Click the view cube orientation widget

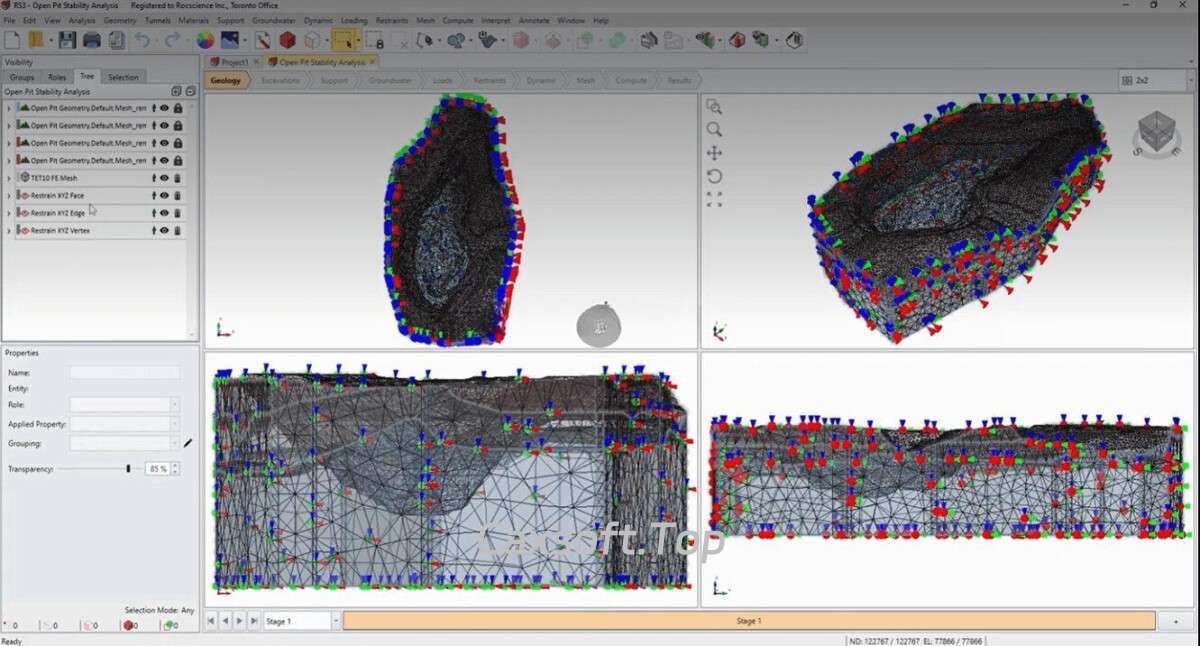pos(1157,132)
